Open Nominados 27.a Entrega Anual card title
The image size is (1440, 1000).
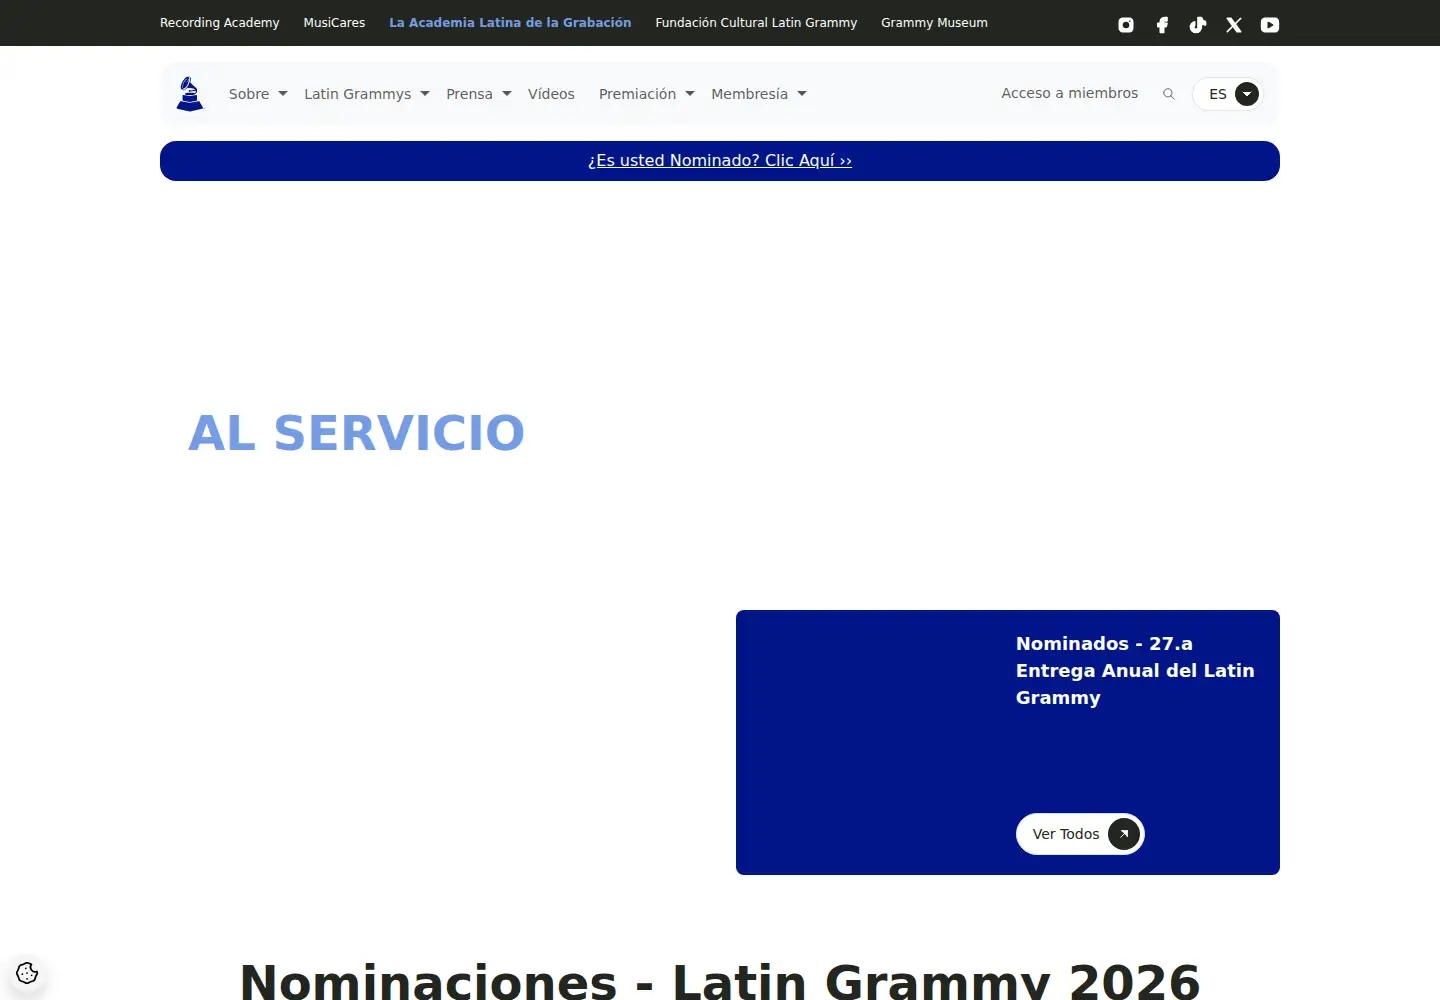click(1135, 670)
